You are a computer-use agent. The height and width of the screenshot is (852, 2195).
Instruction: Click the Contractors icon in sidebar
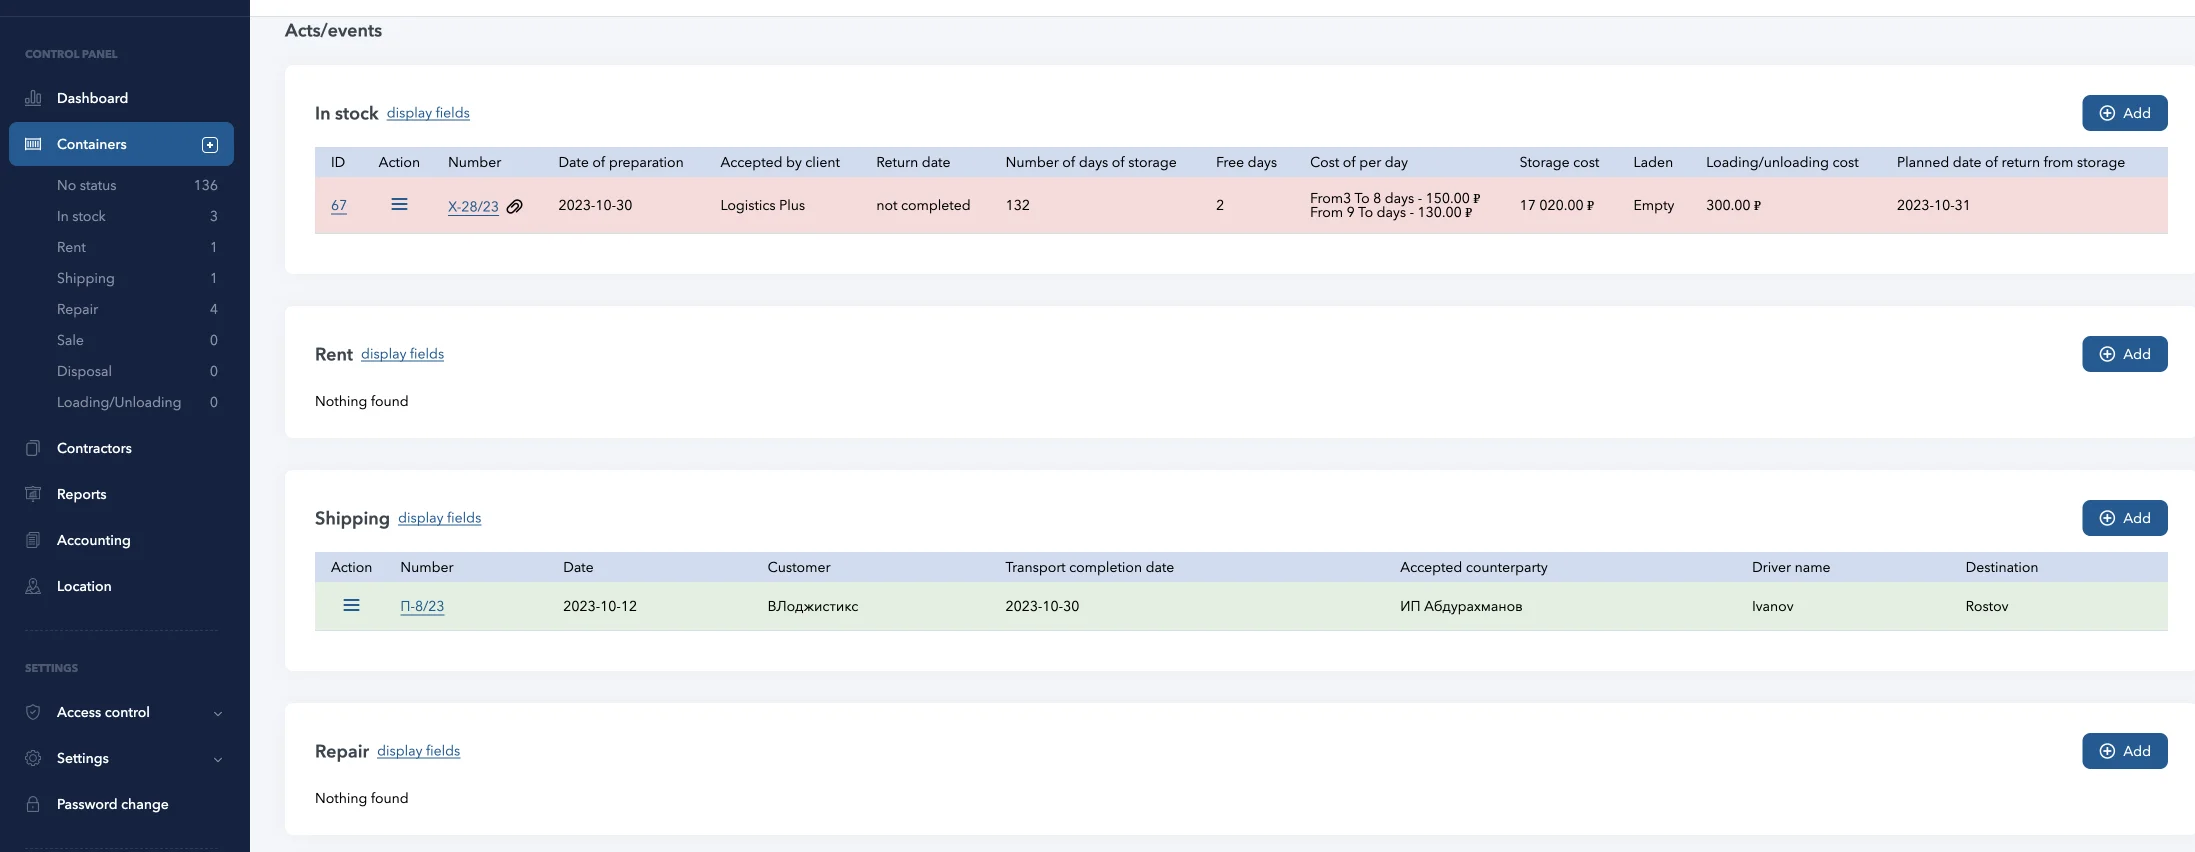point(33,448)
